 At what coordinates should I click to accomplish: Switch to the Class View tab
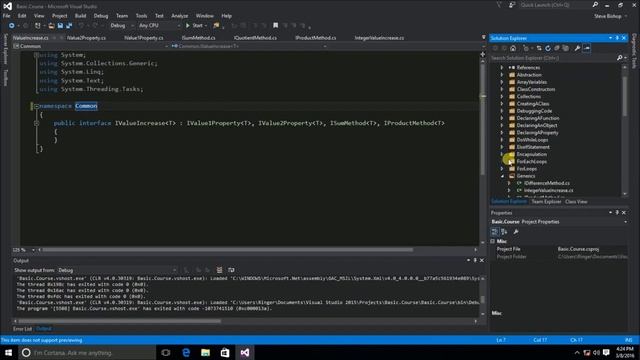[576, 202]
